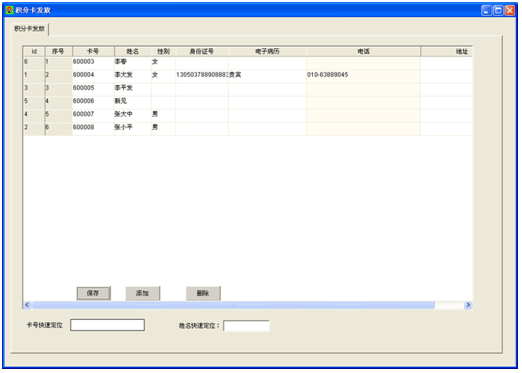522x373 pixels.
Task: Click the name cell 李大发
Action: tap(133, 75)
